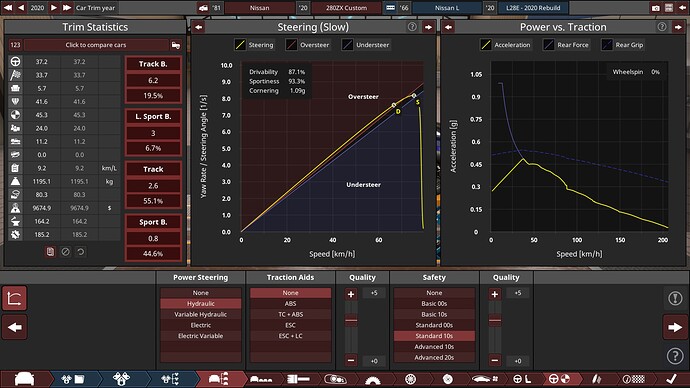
Task: Switch Steering graph to previous graph
Action: (199, 27)
